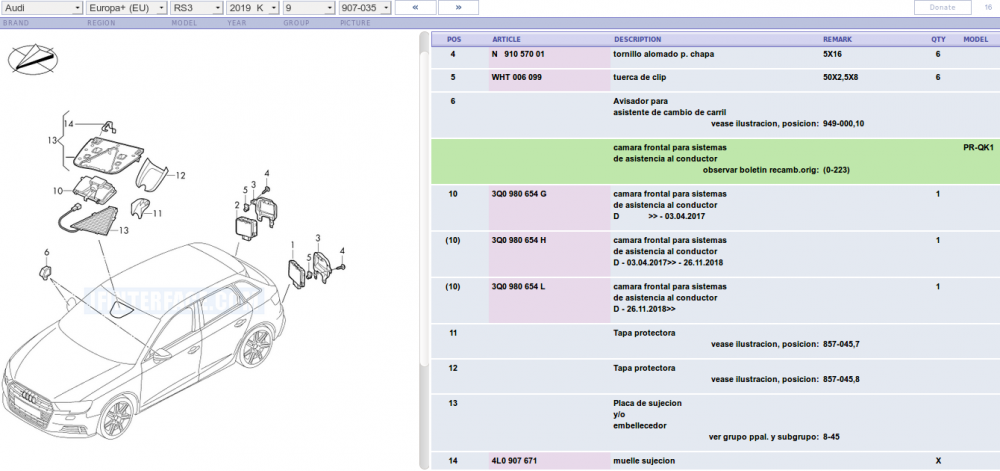
Task: Click remark 5X16
Action: pyautogui.click(x=832, y=54)
